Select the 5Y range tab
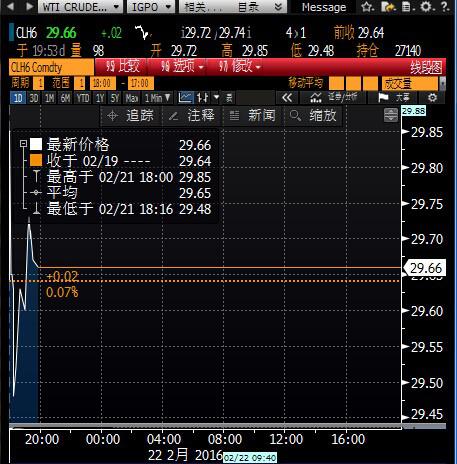 (x=115, y=98)
